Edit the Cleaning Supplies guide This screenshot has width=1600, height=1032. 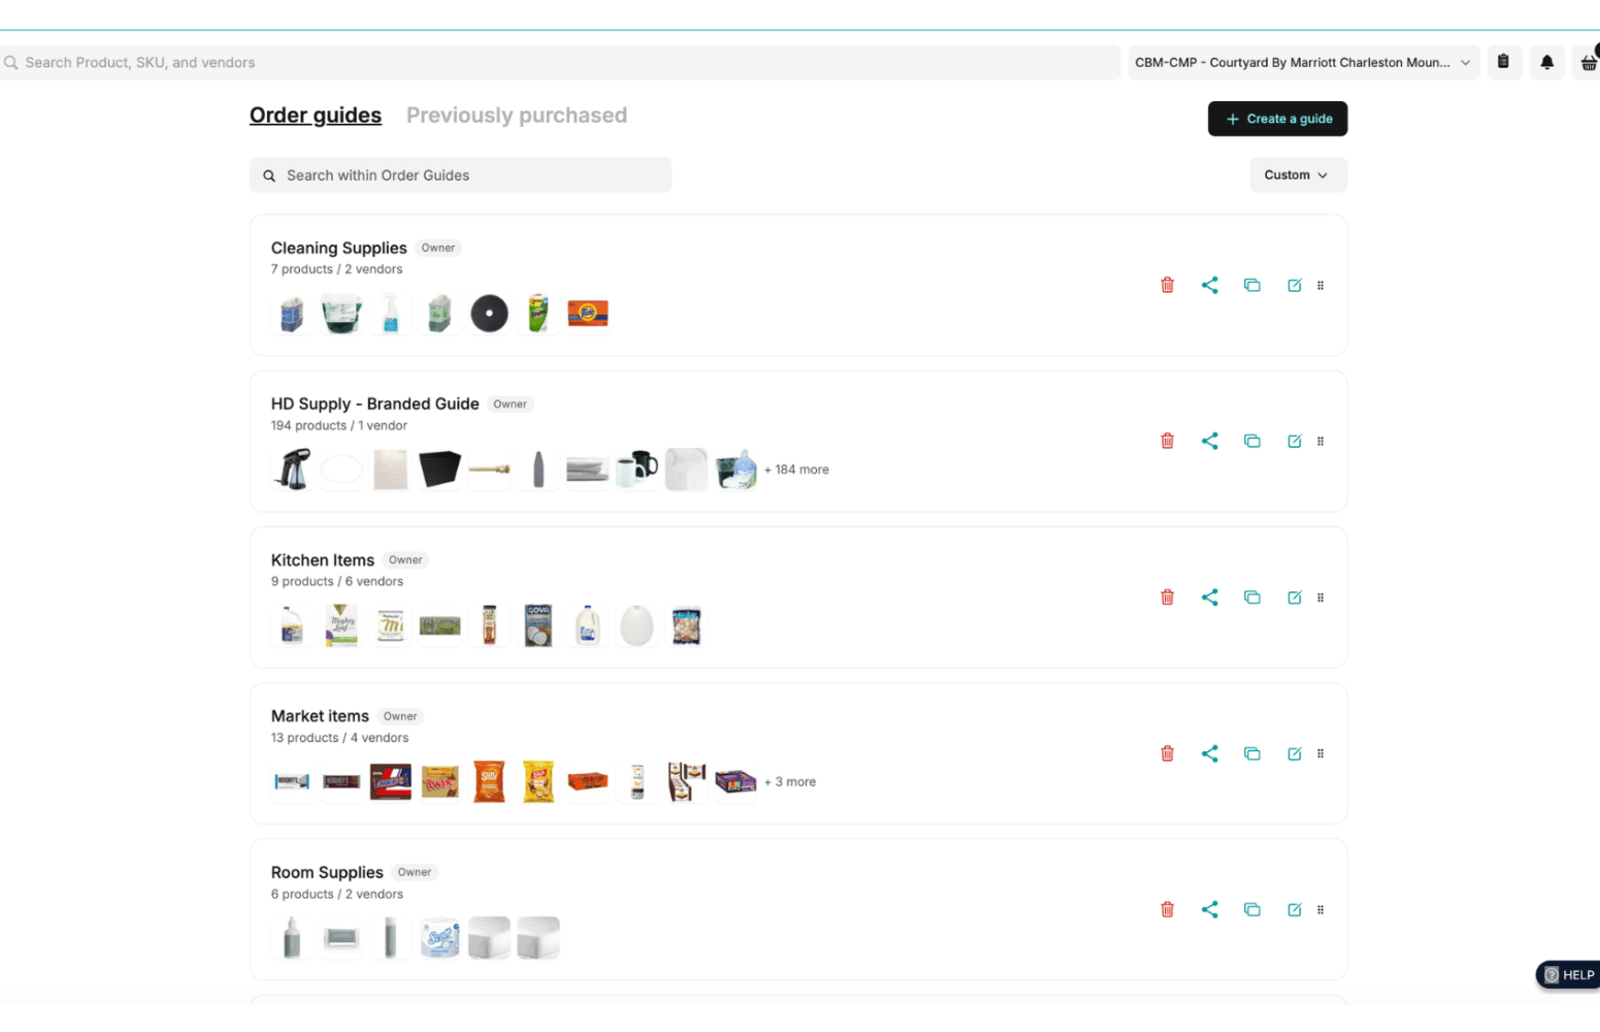[x=1294, y=285]
